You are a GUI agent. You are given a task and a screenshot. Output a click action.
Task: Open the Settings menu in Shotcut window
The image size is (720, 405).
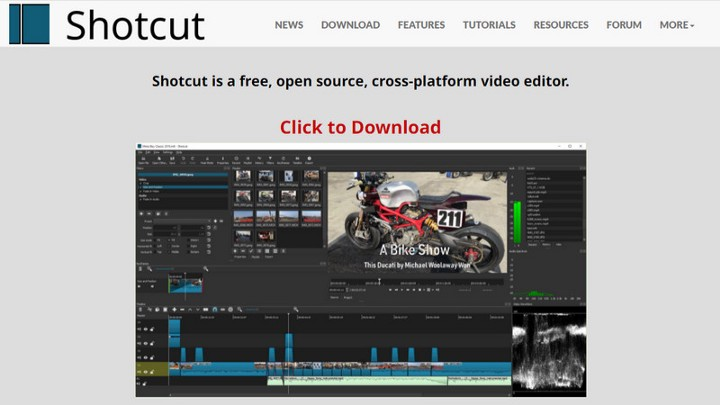(x=168, y=152)
